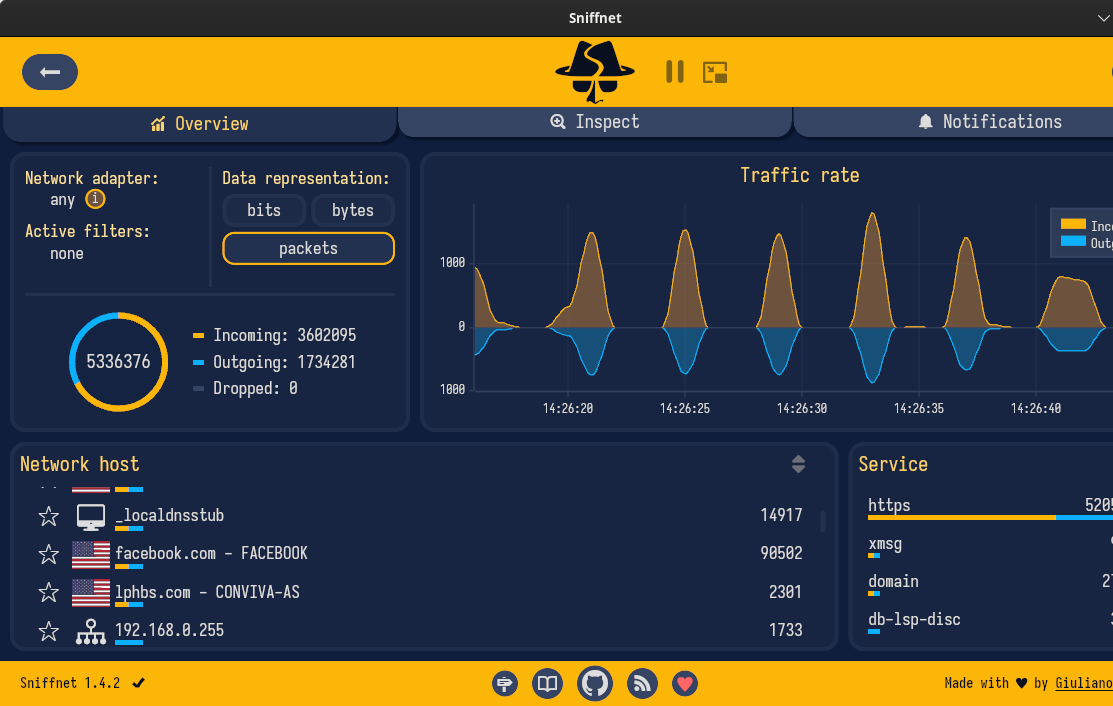
Task: Select the packets representation button
Action: [308, 249]
